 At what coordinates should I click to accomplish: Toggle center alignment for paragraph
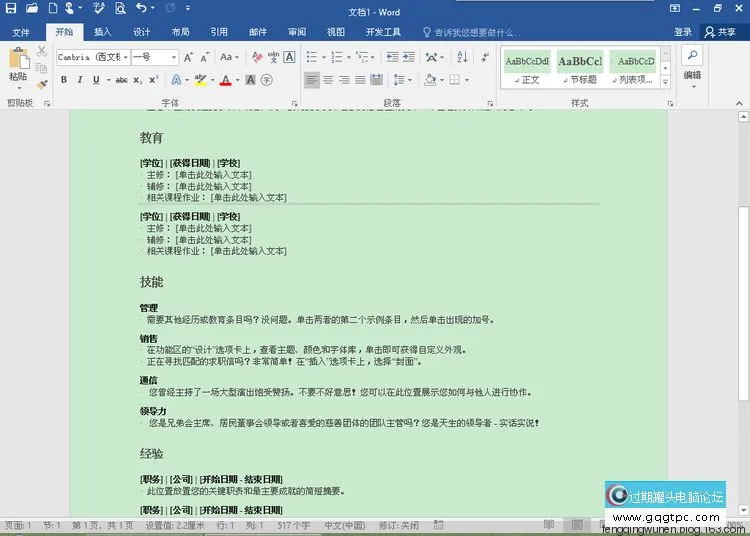(328, 80)
